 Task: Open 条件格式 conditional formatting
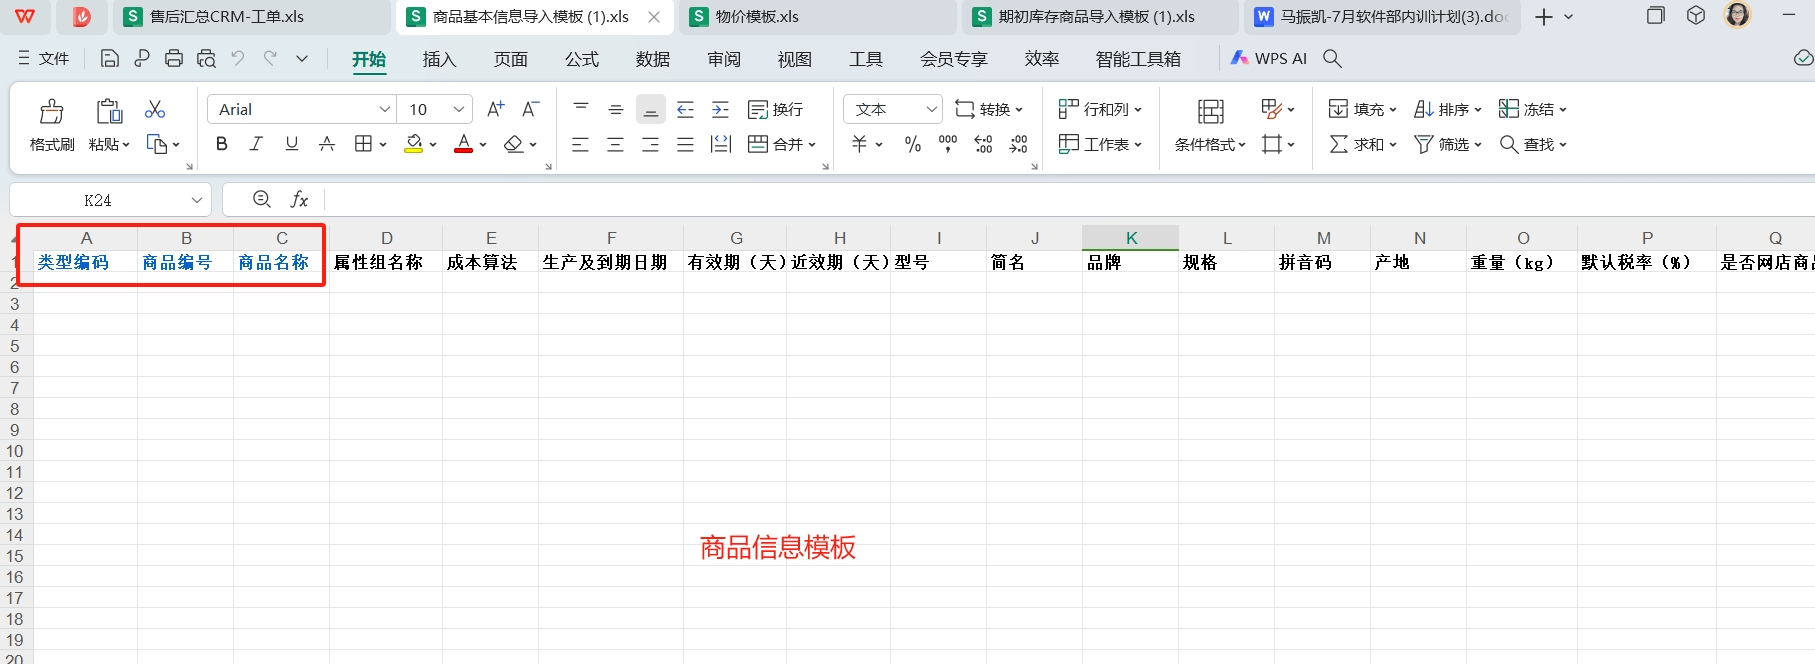[x=1210, y=144]
